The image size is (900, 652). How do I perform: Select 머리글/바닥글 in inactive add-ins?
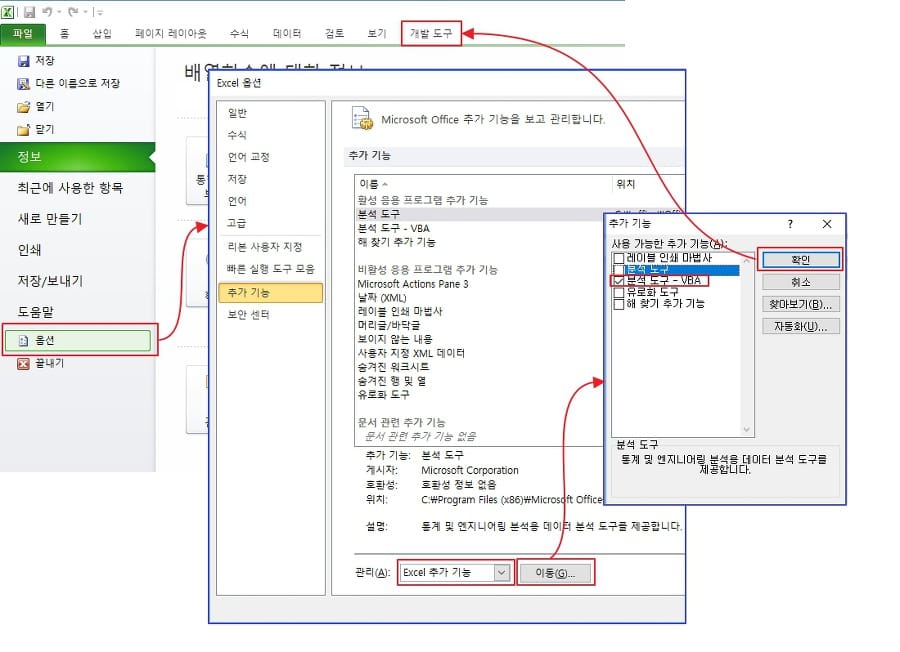(389, 325)
